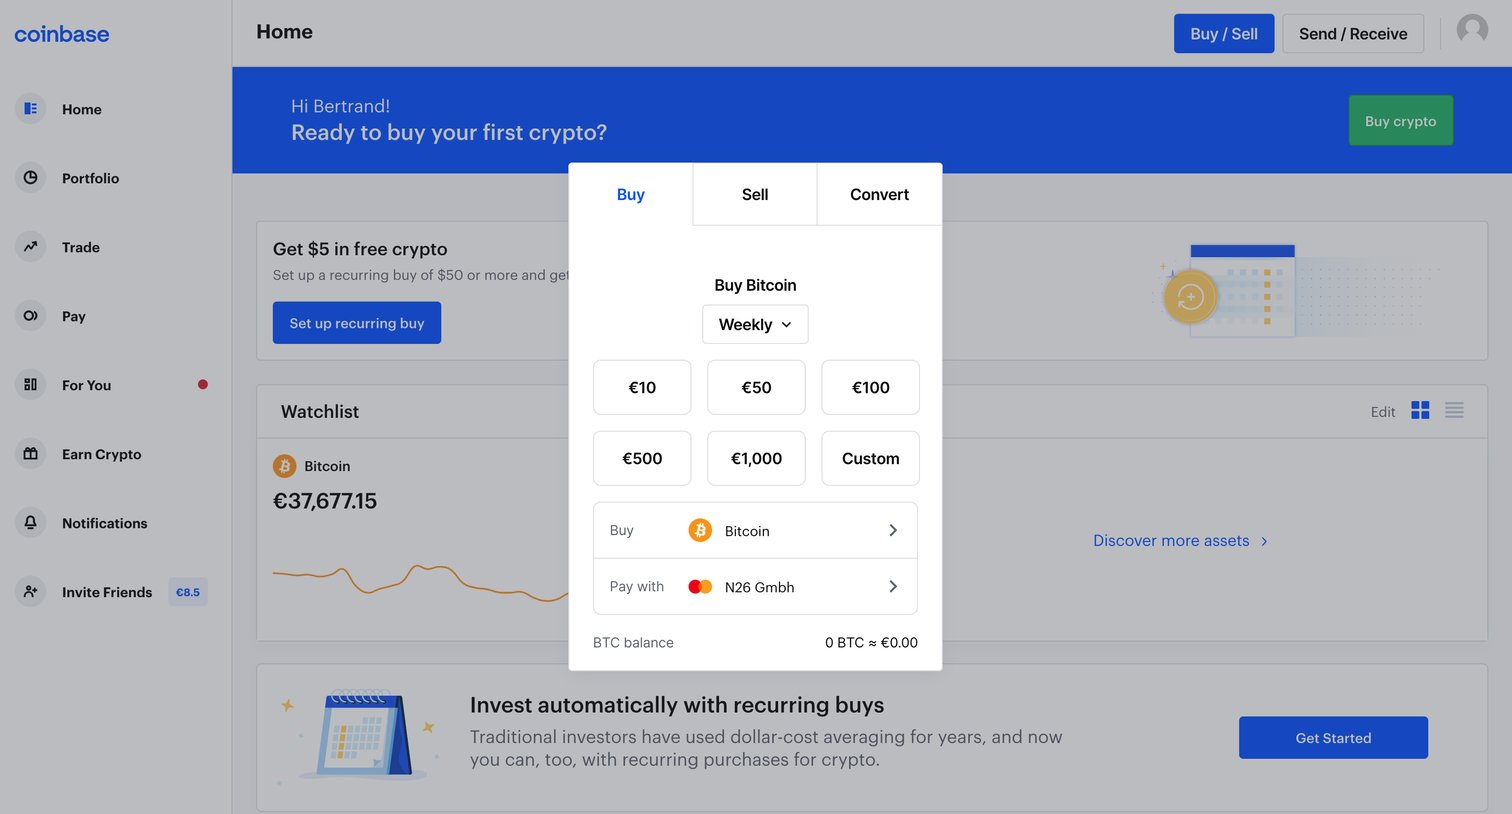Click the Get Started button
This screenshot has height=814, width=1512.
(1333, 737)
